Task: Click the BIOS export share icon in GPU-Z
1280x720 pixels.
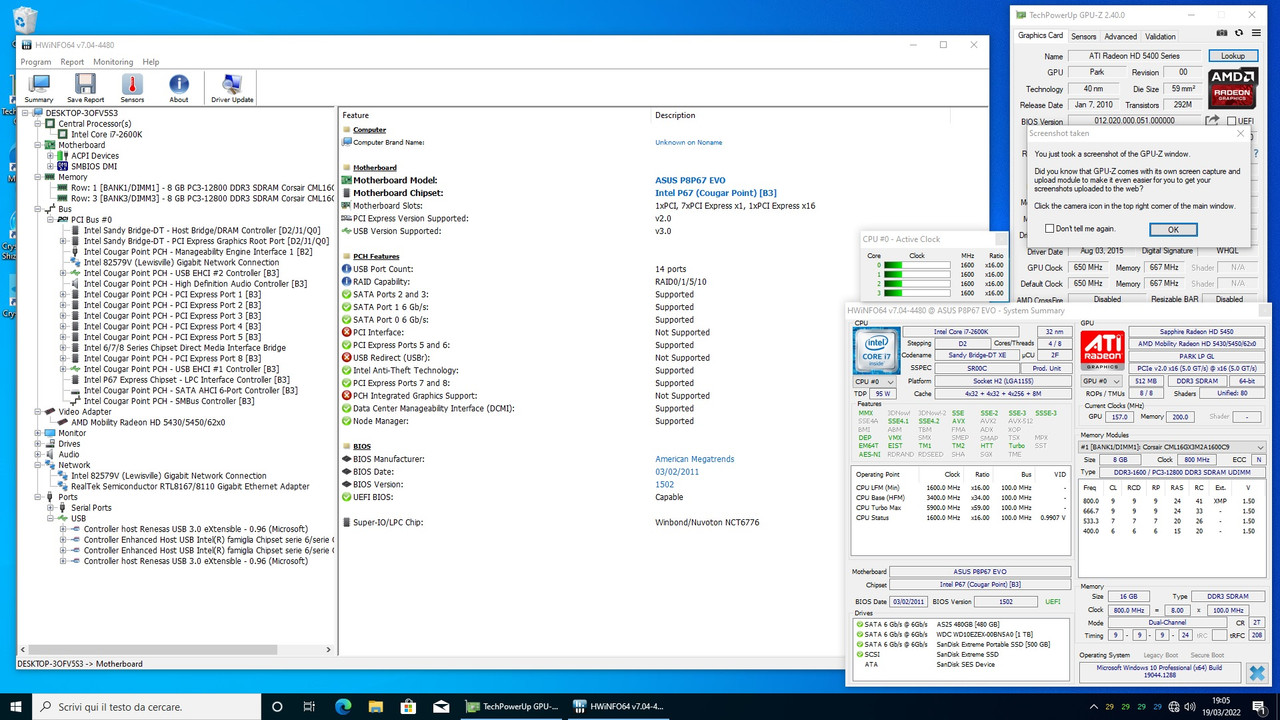Action: click(1212, 121)
